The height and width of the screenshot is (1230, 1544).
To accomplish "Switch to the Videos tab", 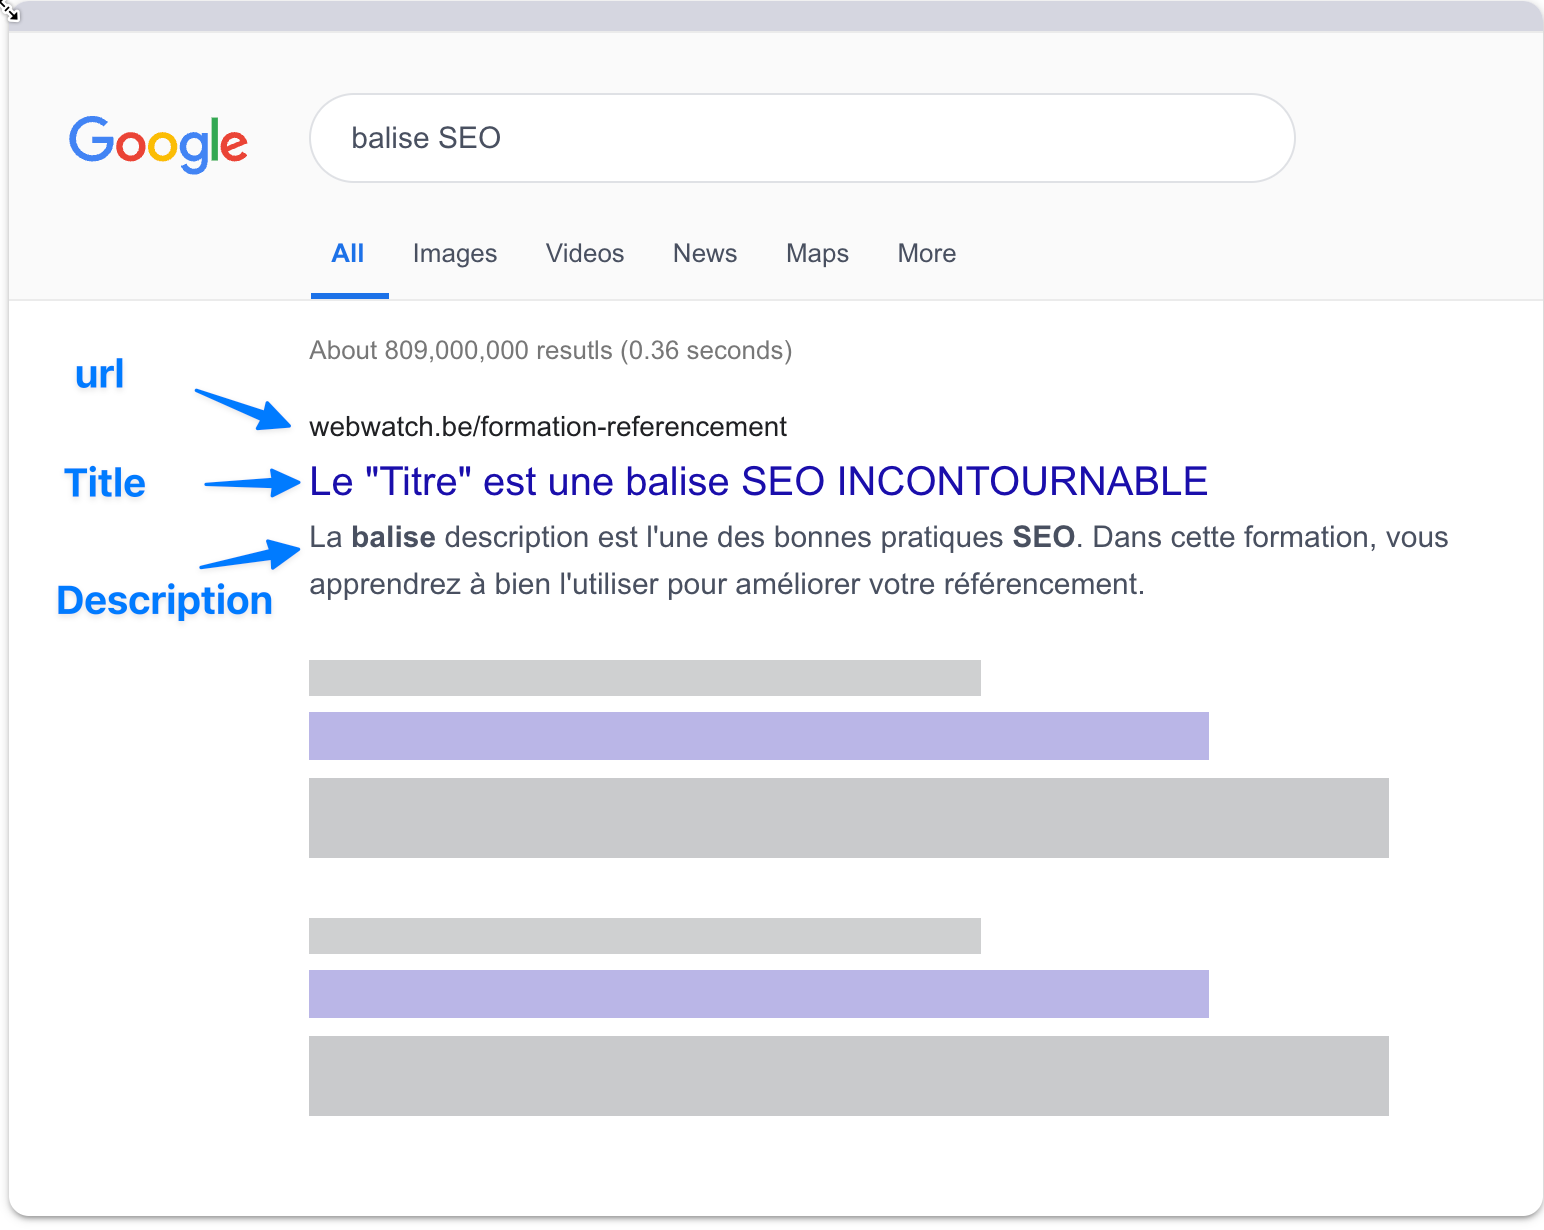I will 584,253.
